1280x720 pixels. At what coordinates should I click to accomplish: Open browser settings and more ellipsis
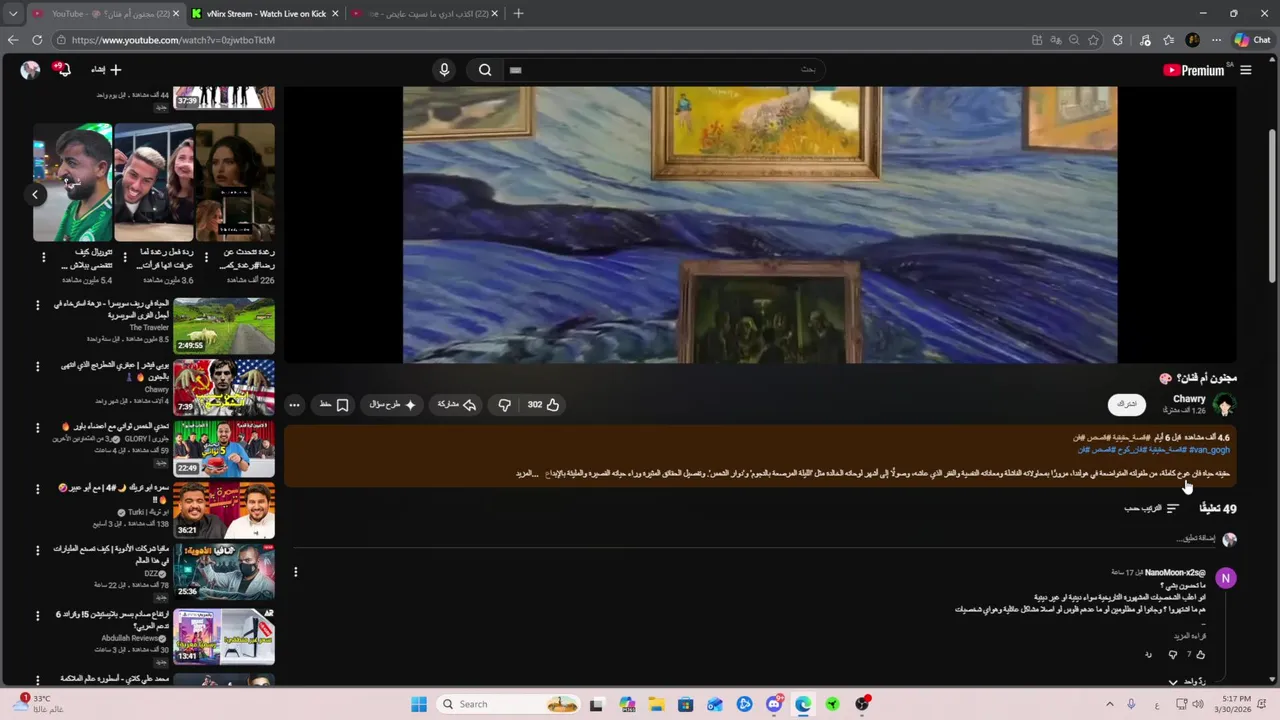pos(1216,40)
